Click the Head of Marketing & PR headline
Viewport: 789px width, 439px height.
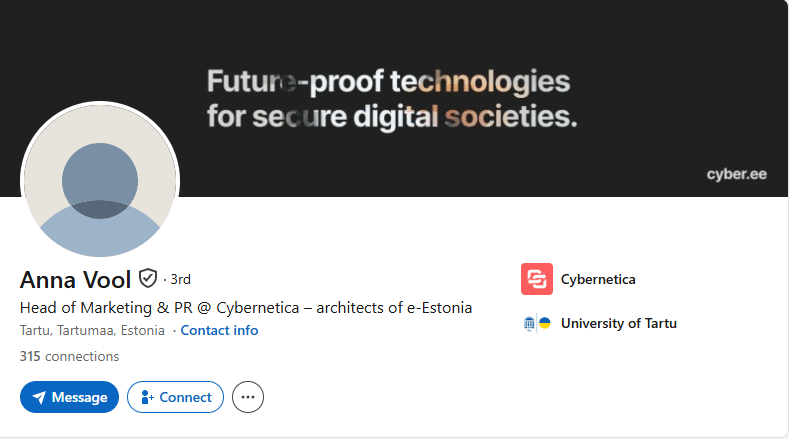tap(246, 307)
